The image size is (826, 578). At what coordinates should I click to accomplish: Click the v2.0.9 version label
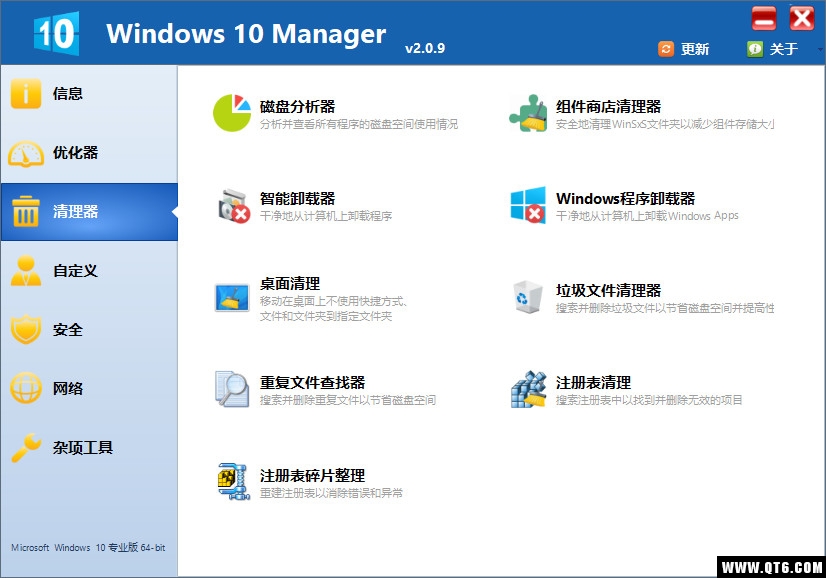point(425,48)
